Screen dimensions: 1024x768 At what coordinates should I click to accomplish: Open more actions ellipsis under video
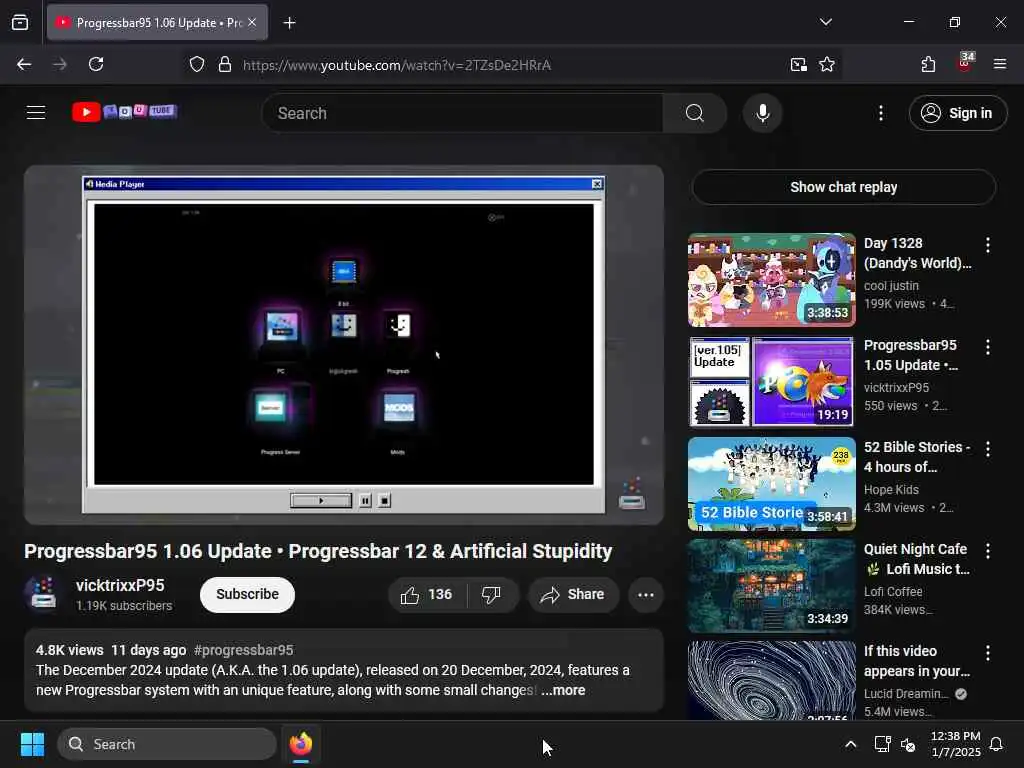[x=646, y=595]
